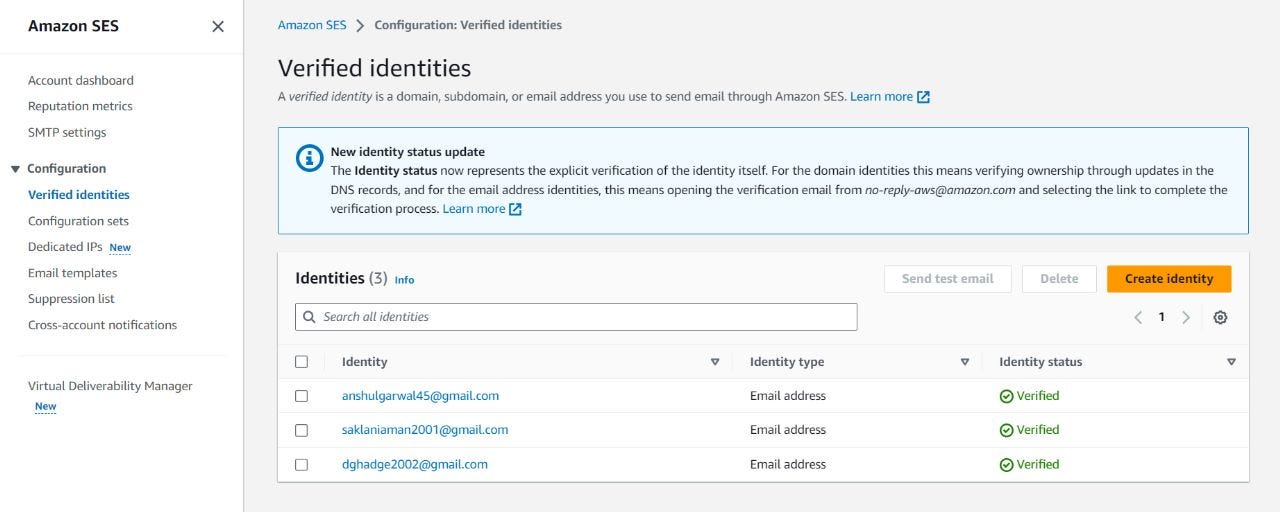This screenshot has width=1280, height=512.
Task: Click the search magnifier icon
Action: click(310, 317)
